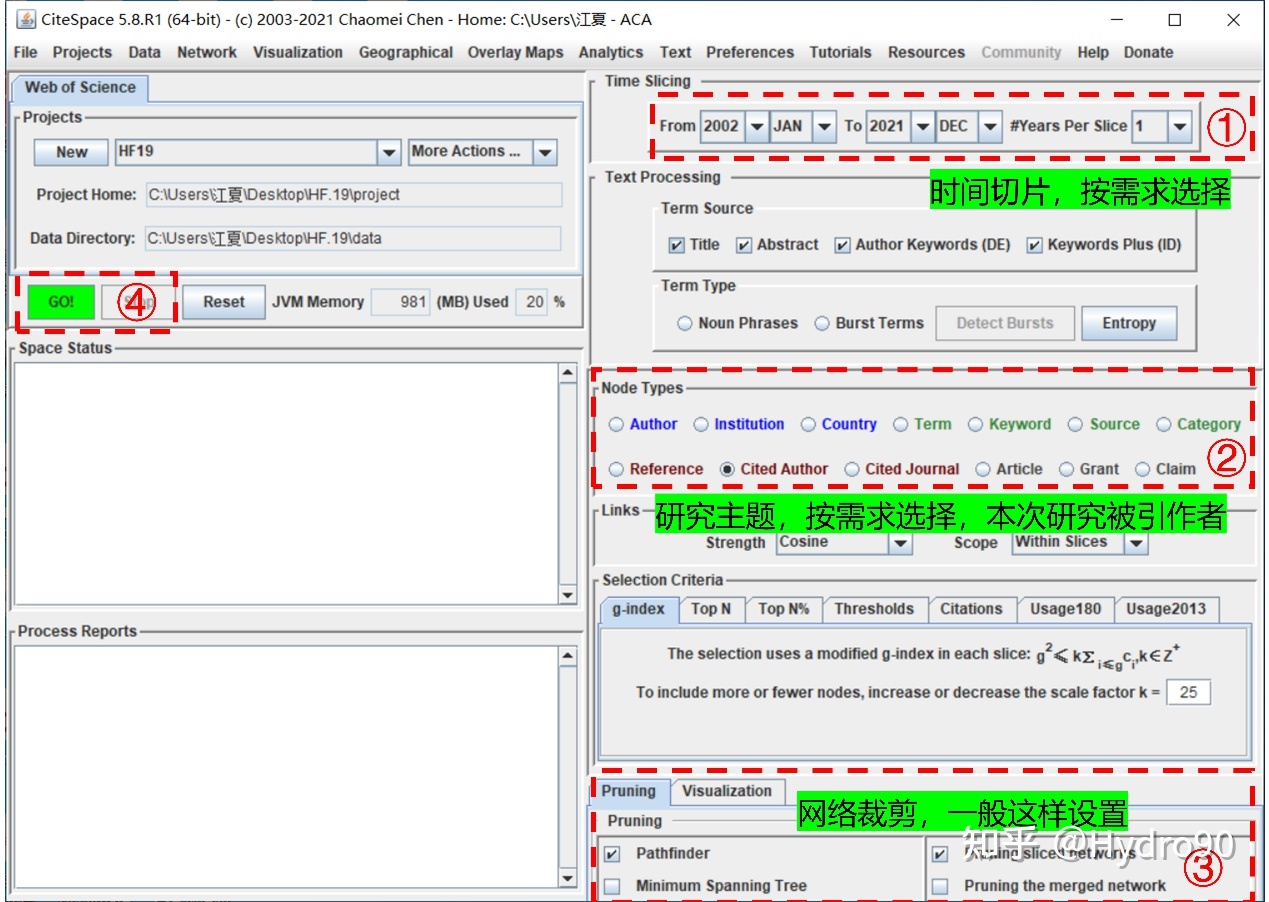Open the Visualization menu in menu bar
Screen dimensions: 1269x902
click(x=298, y=52)
